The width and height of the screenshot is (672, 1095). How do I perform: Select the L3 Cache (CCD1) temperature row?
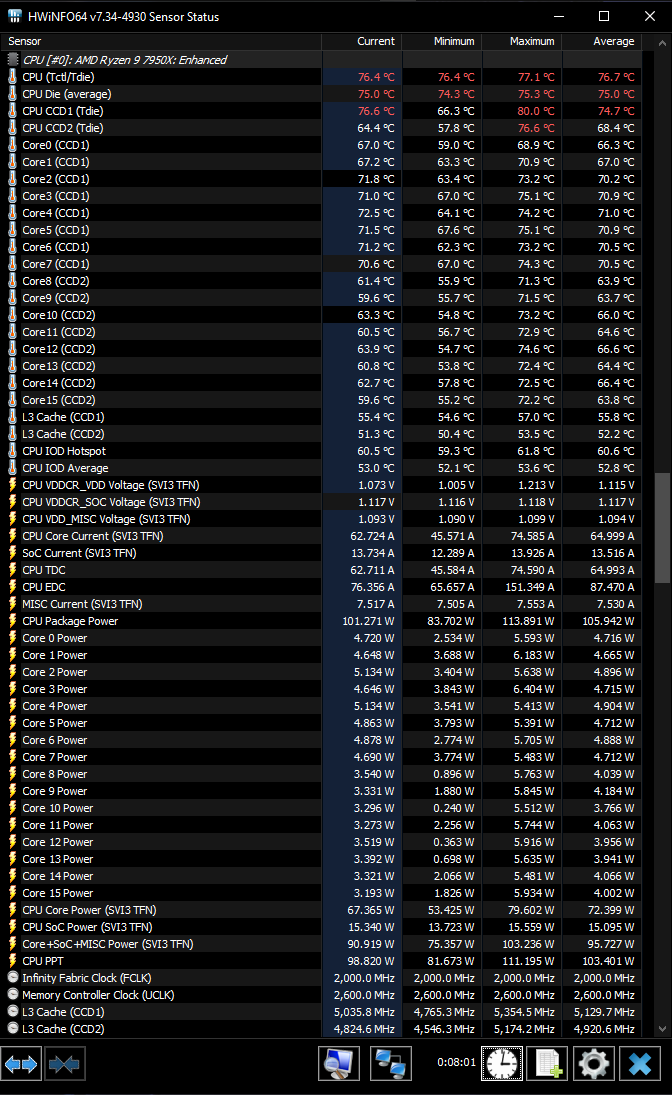(321, 417)
